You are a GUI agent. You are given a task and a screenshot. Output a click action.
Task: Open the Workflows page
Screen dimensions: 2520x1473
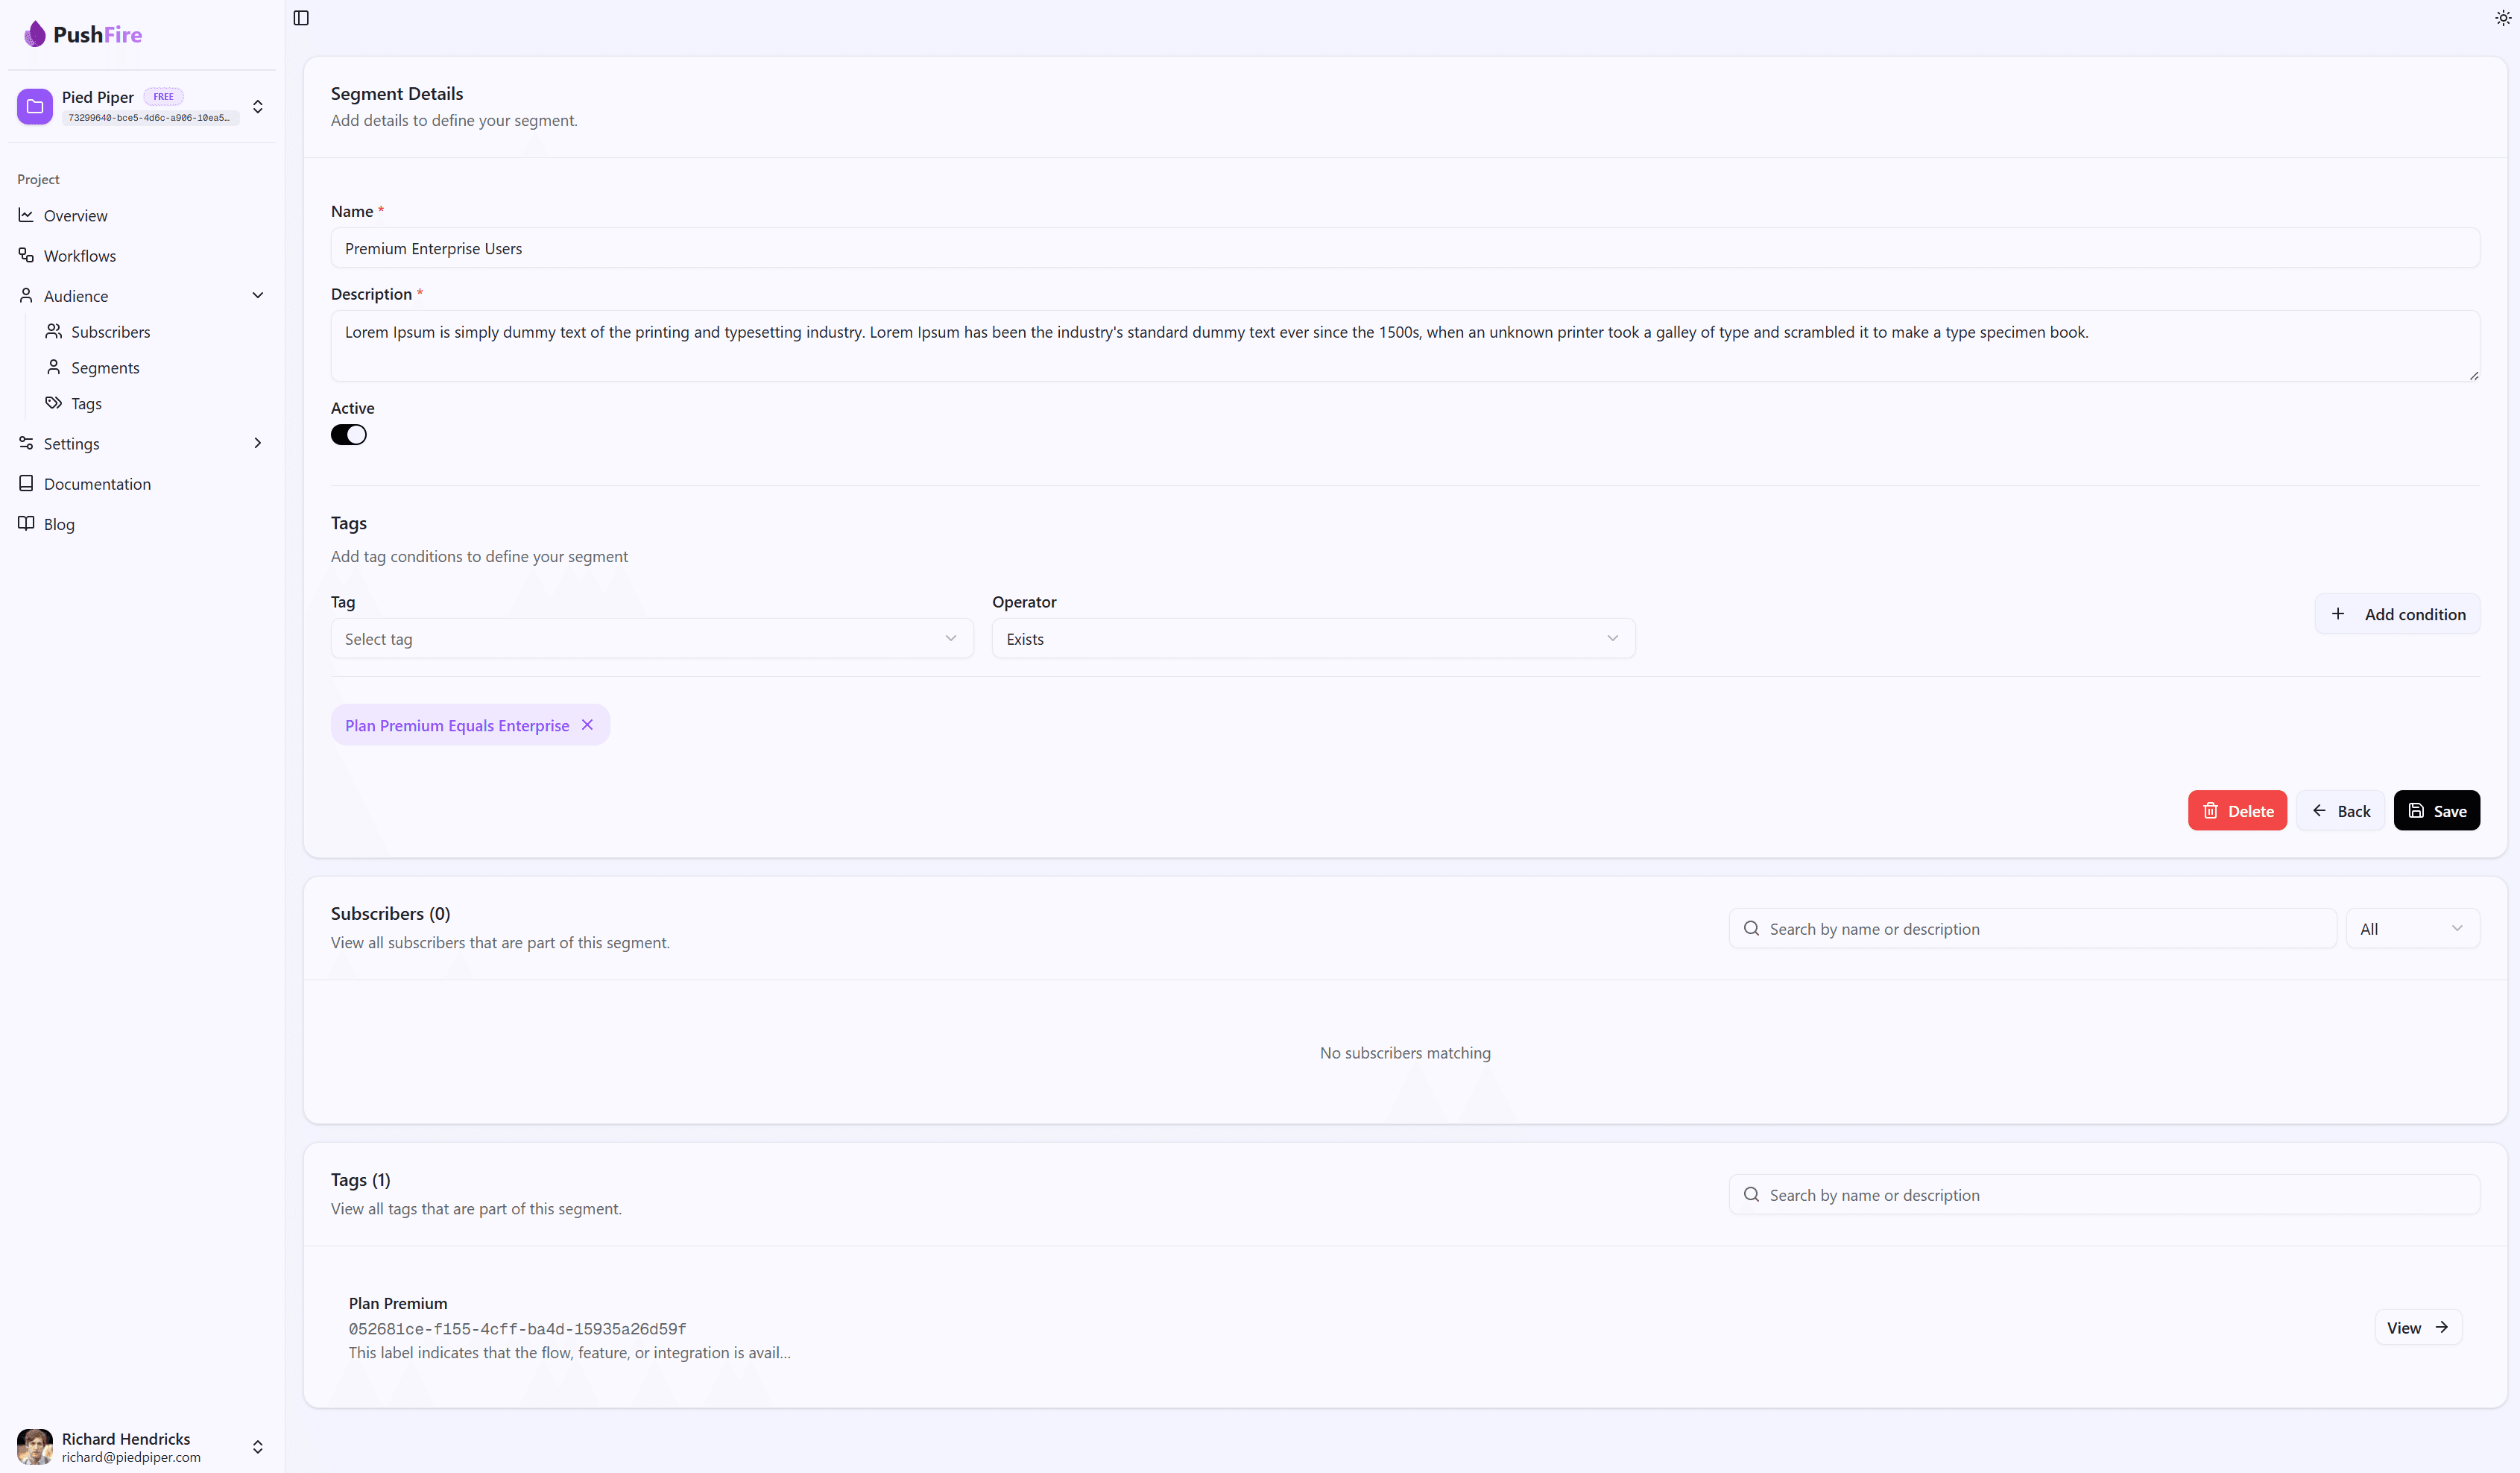point(79,256)
